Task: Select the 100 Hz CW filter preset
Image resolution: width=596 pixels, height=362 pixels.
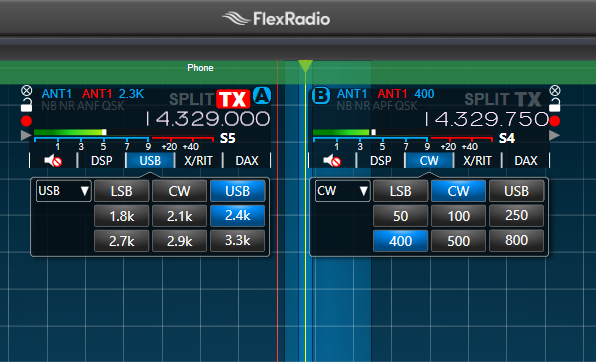Action: tap(458, 216)
